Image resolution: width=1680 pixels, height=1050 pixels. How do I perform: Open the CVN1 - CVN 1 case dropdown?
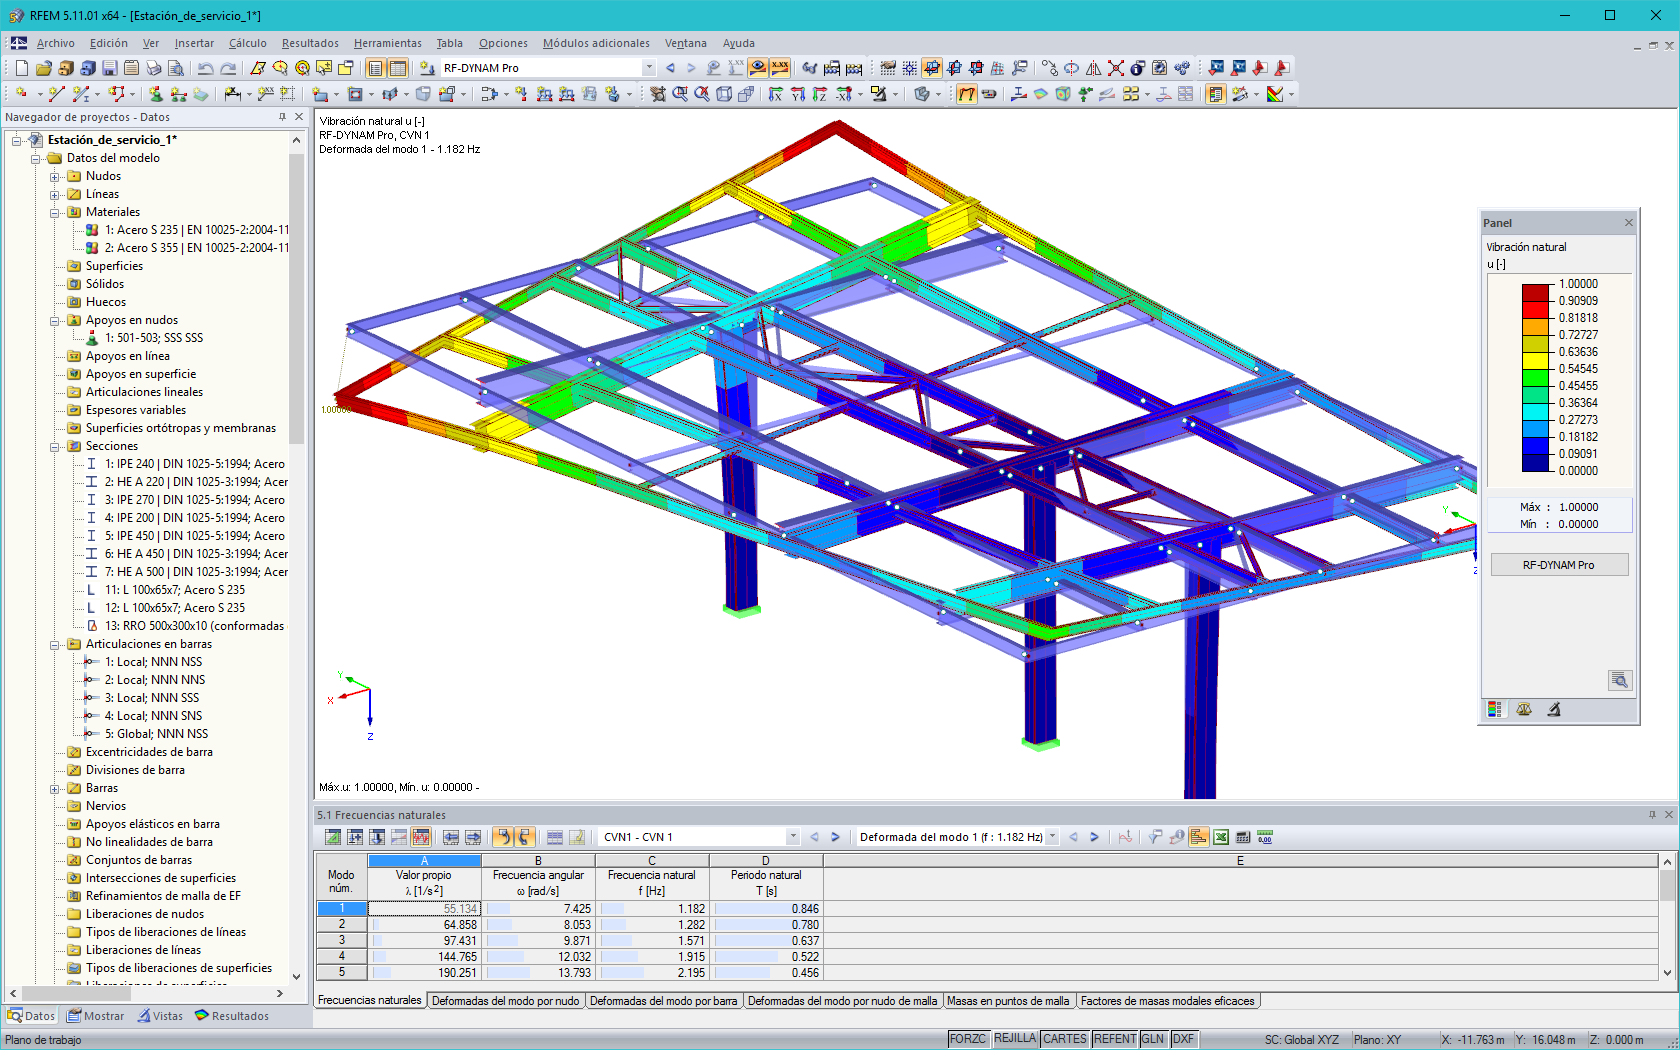click(x=793, y=837)
